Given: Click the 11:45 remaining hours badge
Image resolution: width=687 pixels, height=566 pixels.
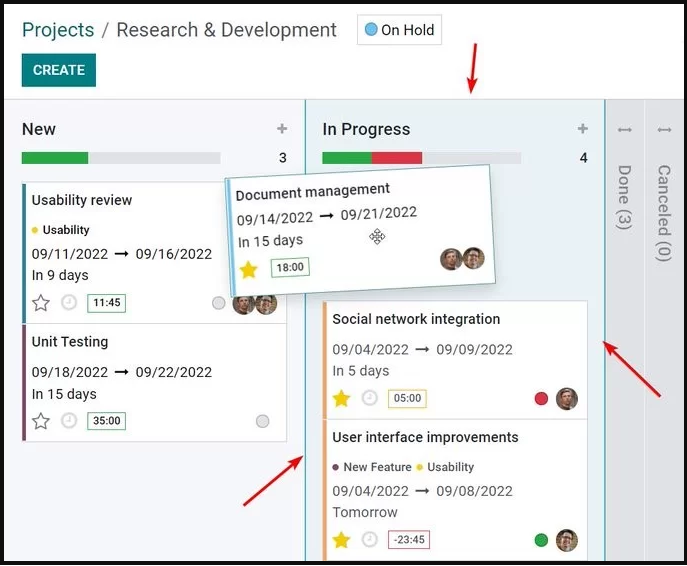Looking at the screenshot, I should [x=106, y=303].
